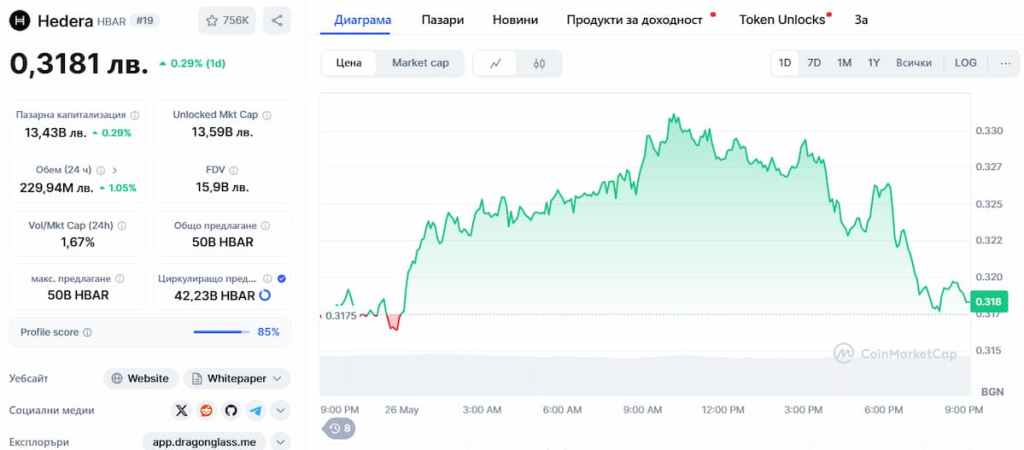
Task: Enable LOG scale on the chart
Action: pyautogui.click(x=965, y=63)
